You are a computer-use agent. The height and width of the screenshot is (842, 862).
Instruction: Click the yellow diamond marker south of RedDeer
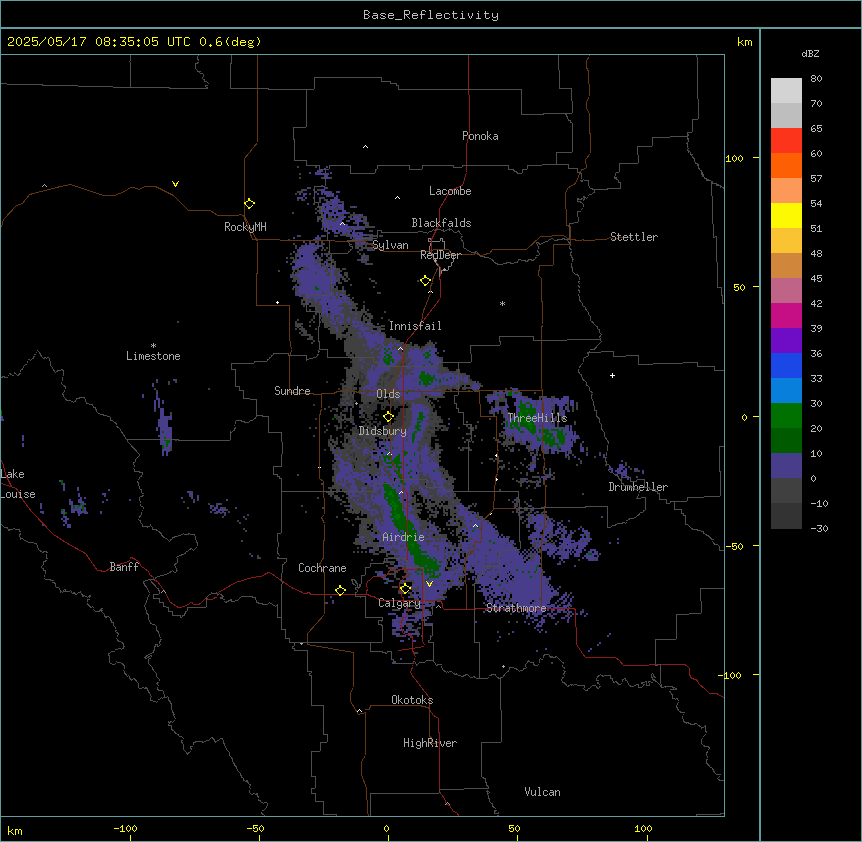point(425,280)
